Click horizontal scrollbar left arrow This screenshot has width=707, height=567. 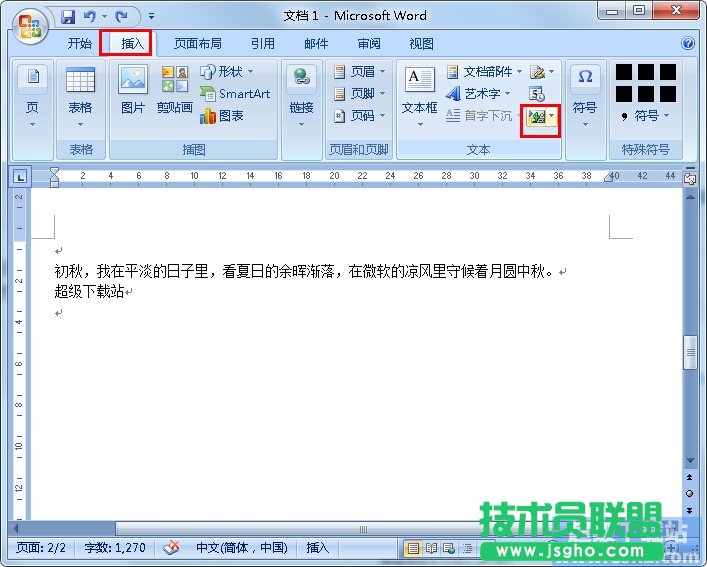pyautogui.click(x=17, y=529)
